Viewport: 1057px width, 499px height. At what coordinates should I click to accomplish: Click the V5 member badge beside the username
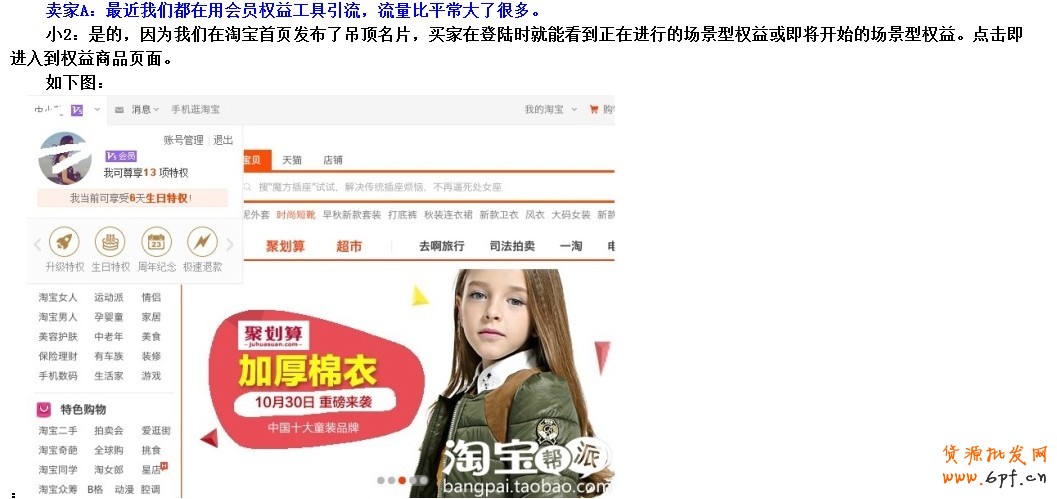click(x=77, y=110)
